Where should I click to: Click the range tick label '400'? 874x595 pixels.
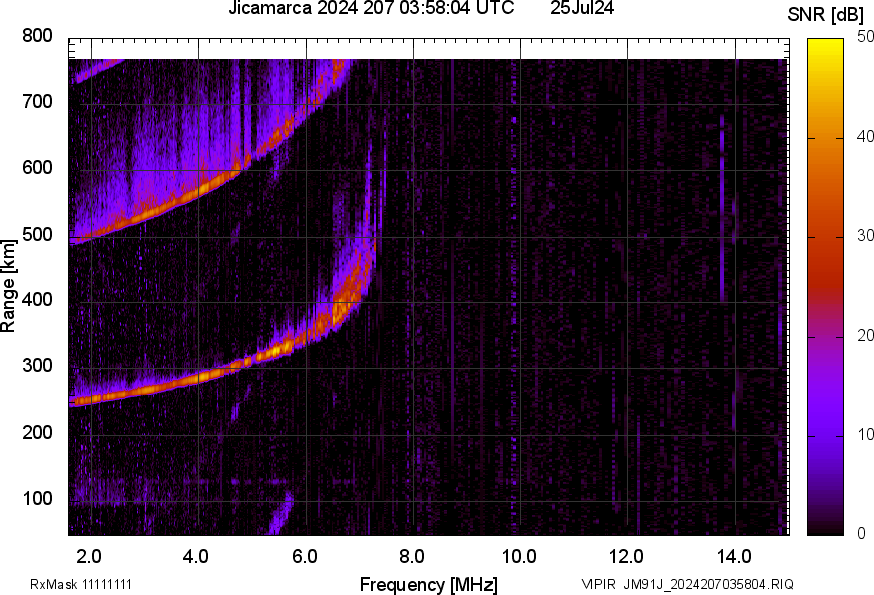click(37, 299)
